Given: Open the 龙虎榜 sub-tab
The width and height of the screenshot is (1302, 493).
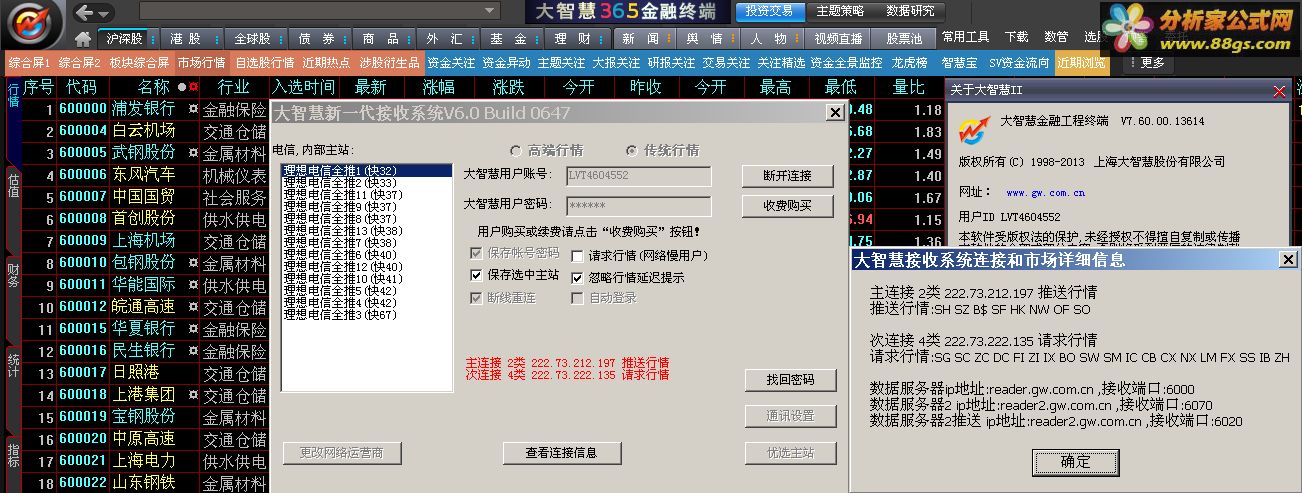Looking at the screenshot, I should (x=910, y=62).
